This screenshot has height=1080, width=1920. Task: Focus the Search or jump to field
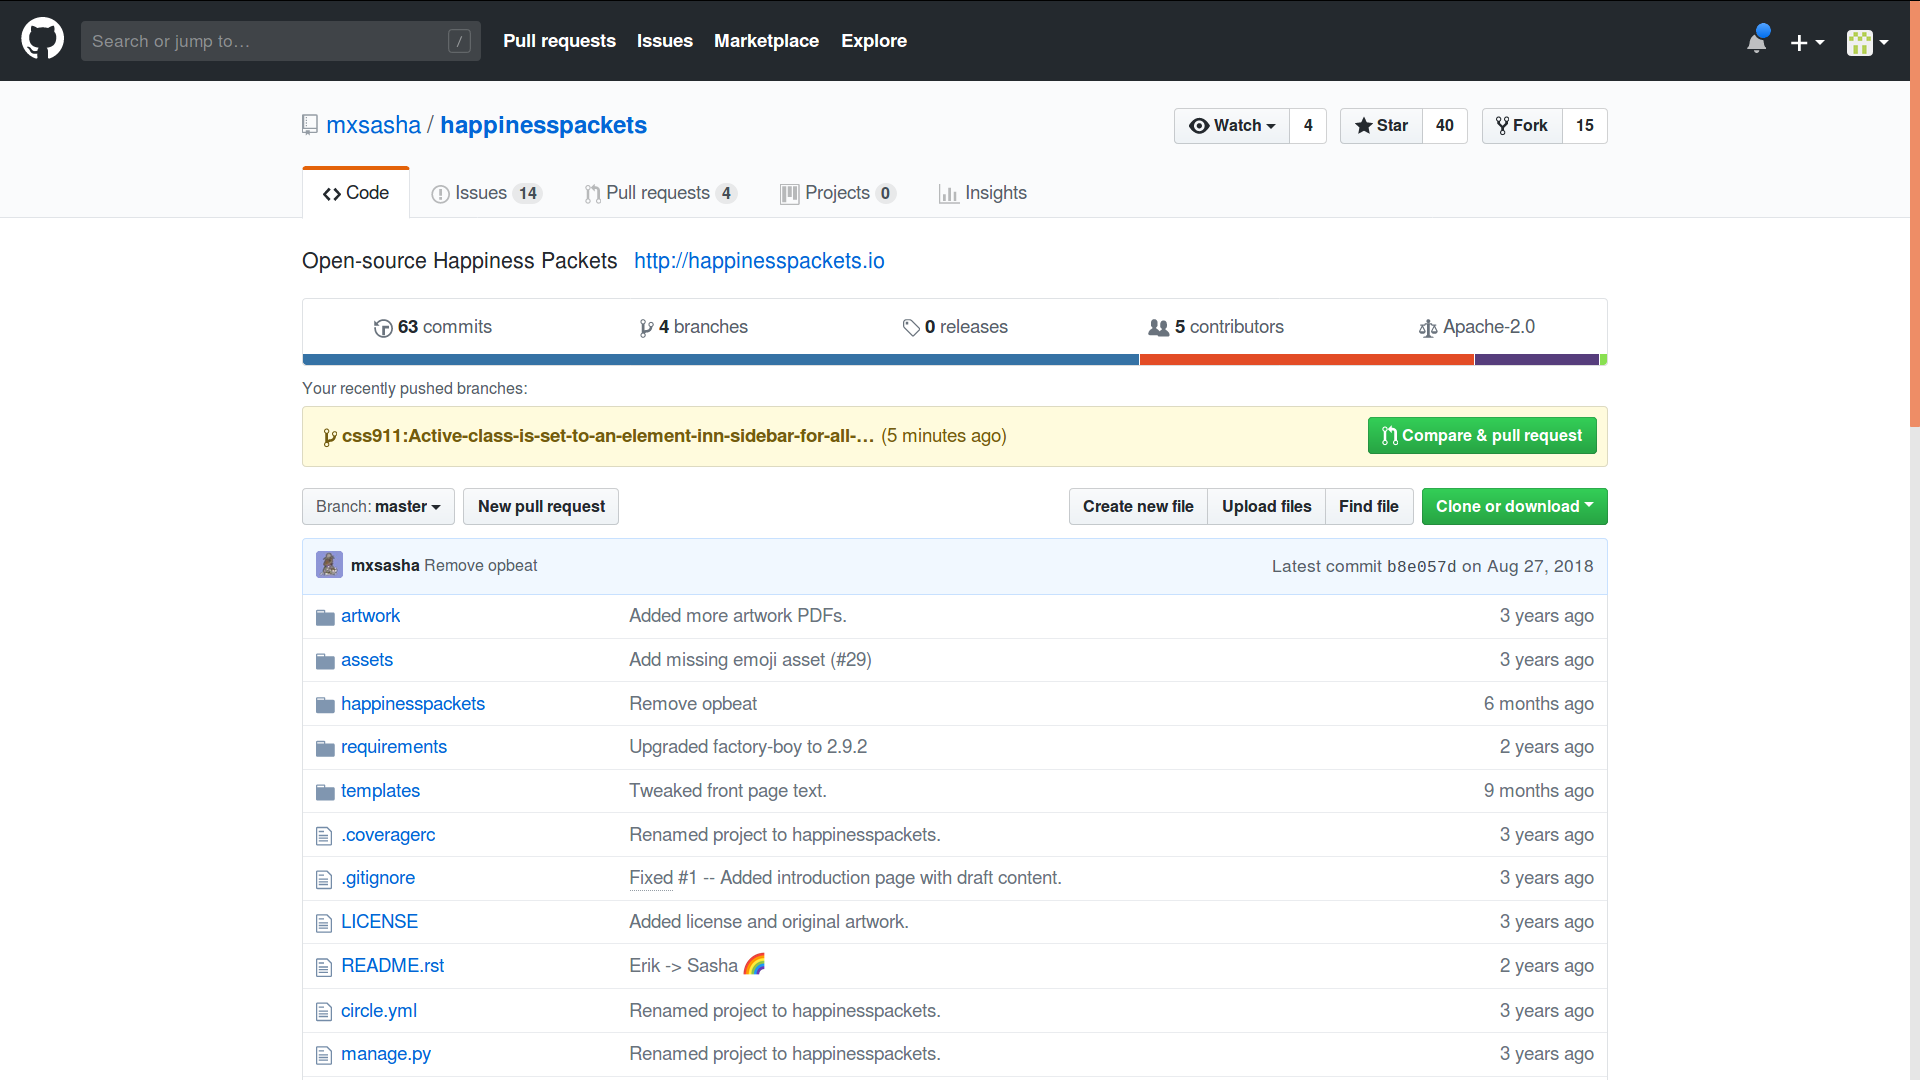(x=280, y=41)
